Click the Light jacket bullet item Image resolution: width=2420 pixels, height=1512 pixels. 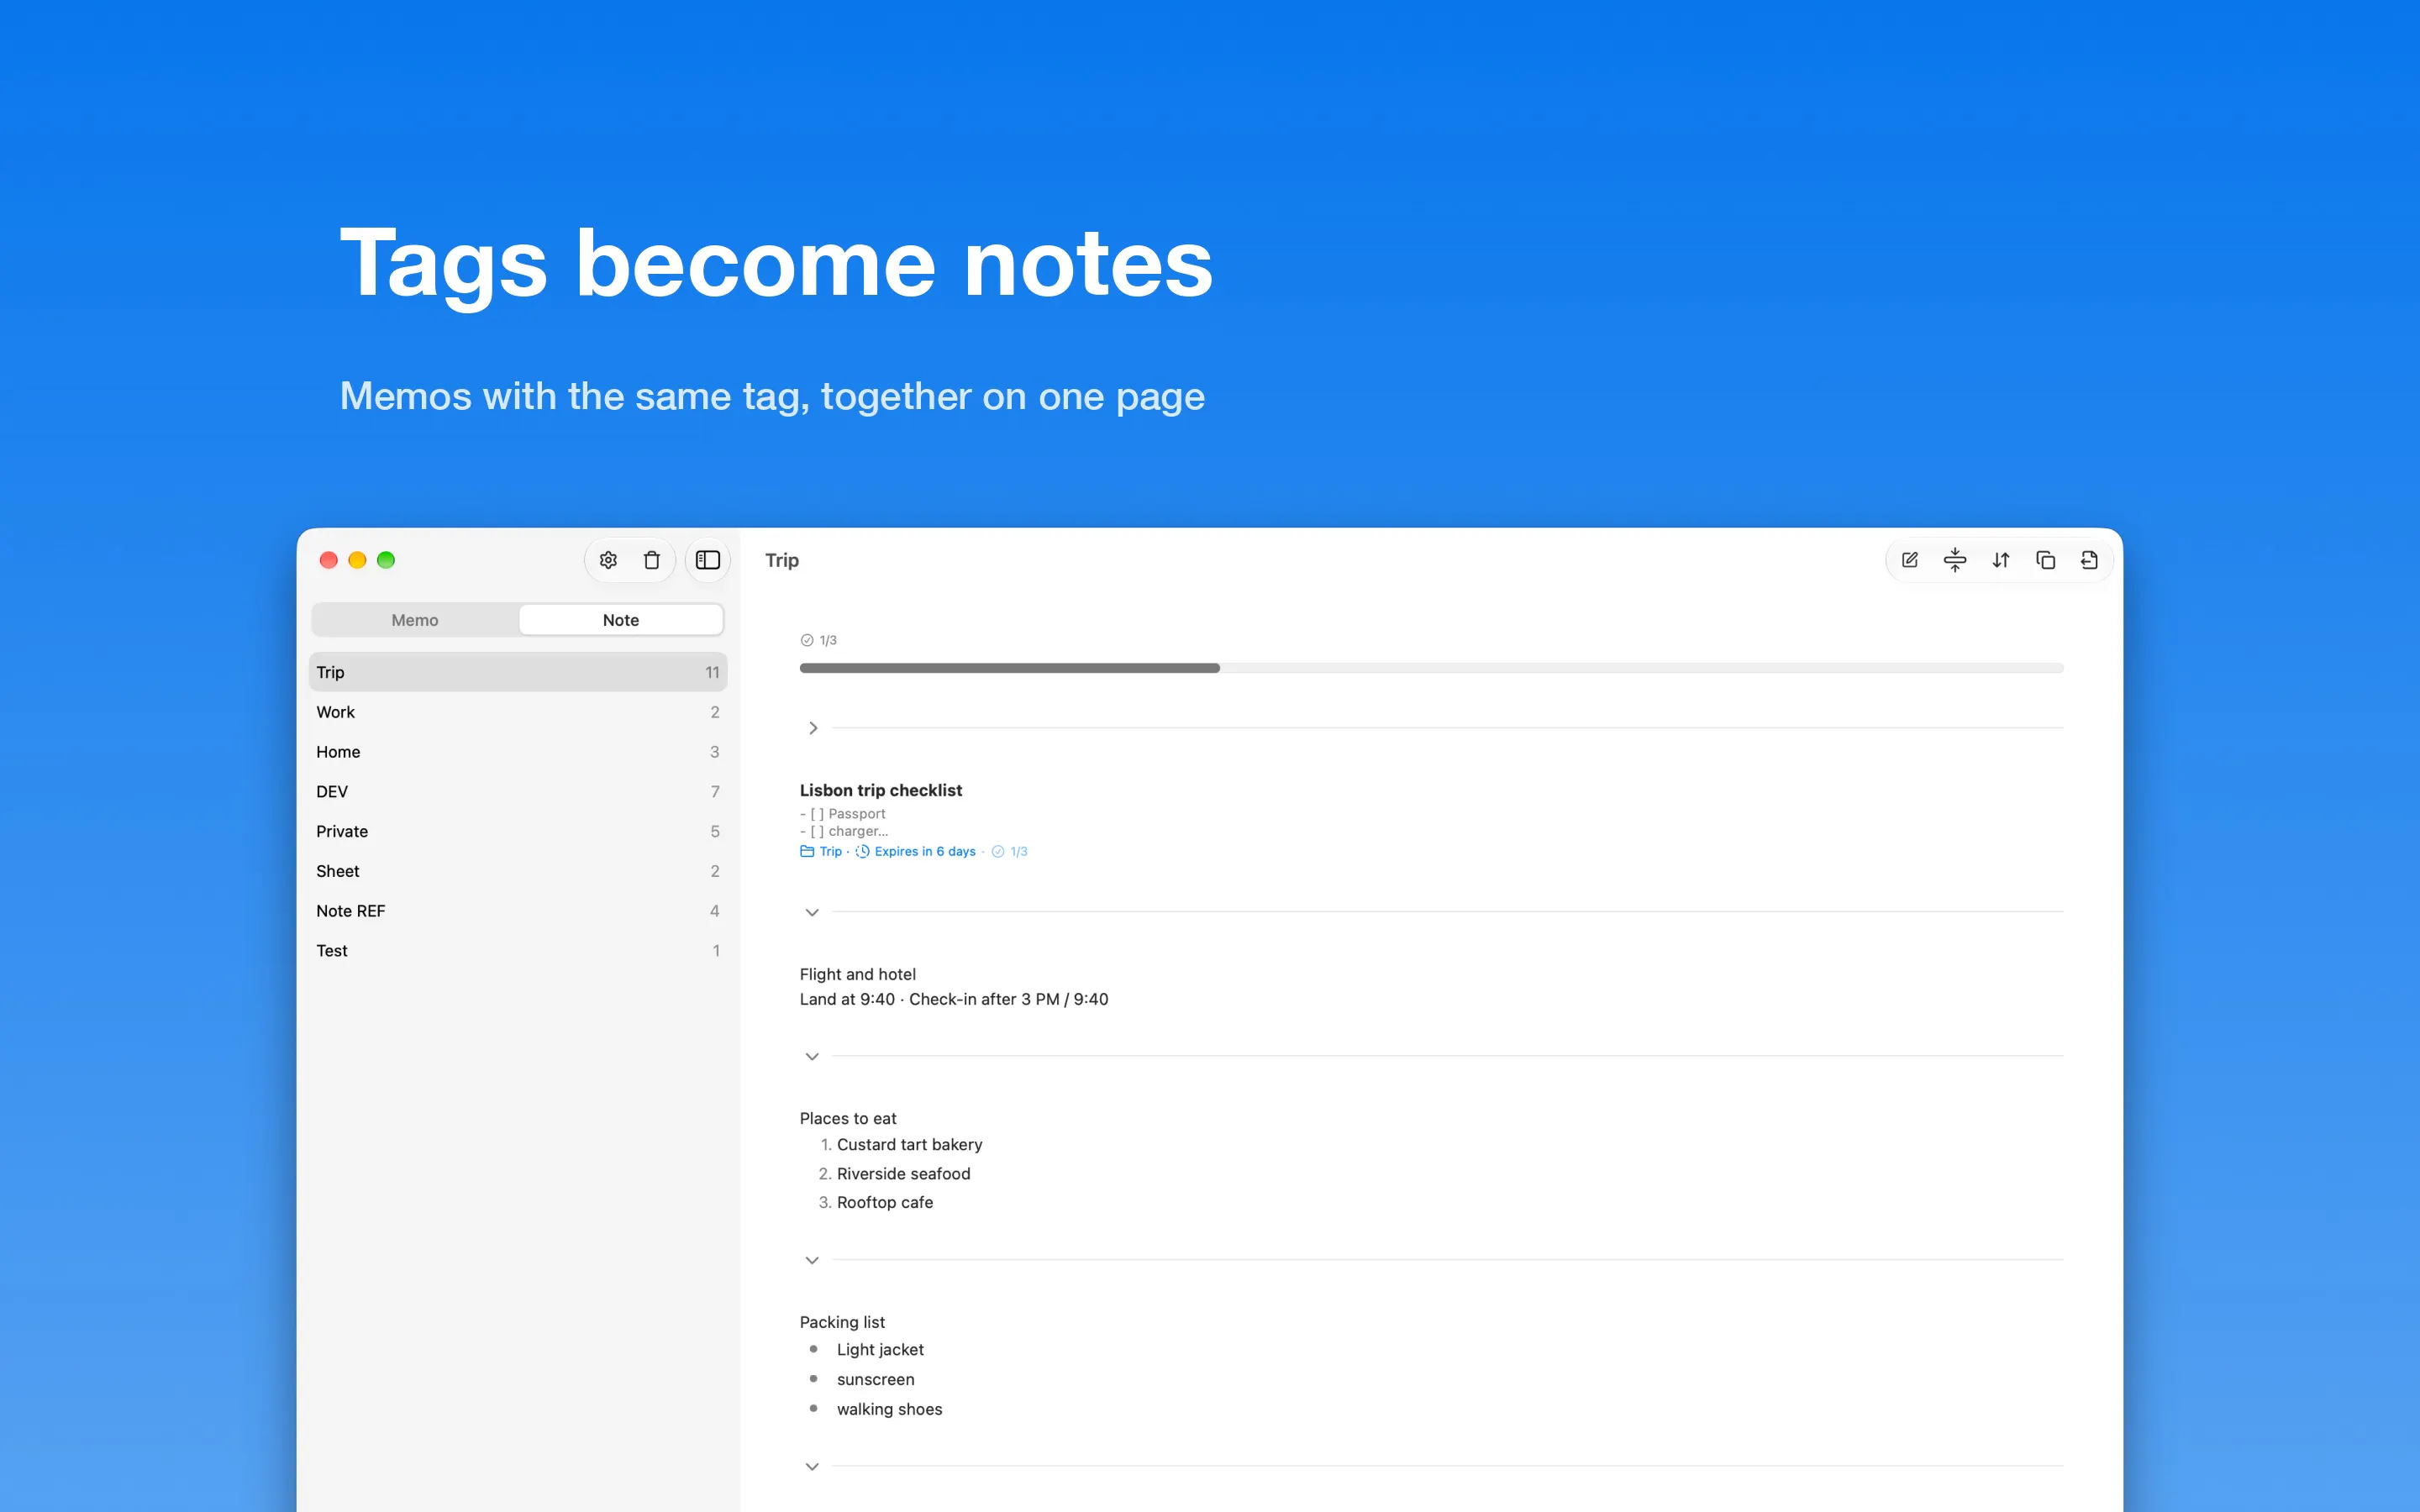(880, 1349)
